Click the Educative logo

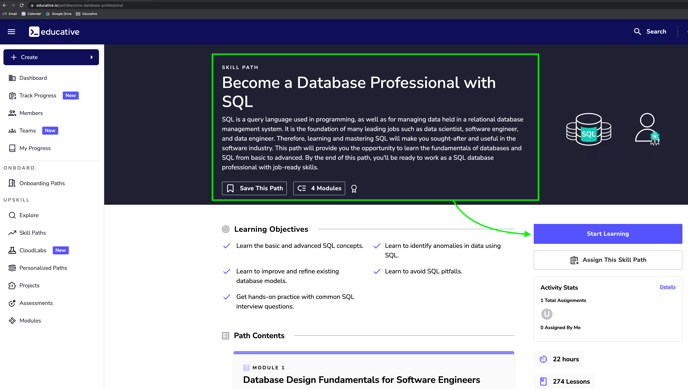coord(54,32)
